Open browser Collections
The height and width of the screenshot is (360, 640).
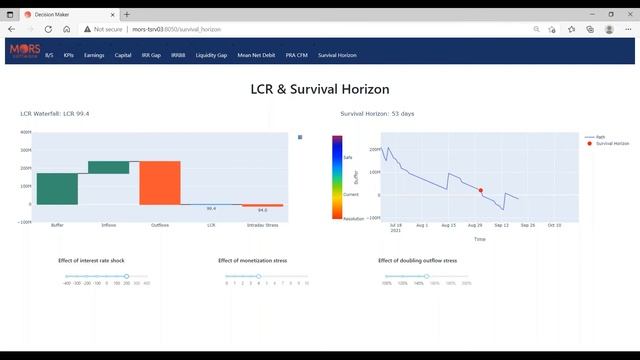pyautogui.click(x=590, y=29)
